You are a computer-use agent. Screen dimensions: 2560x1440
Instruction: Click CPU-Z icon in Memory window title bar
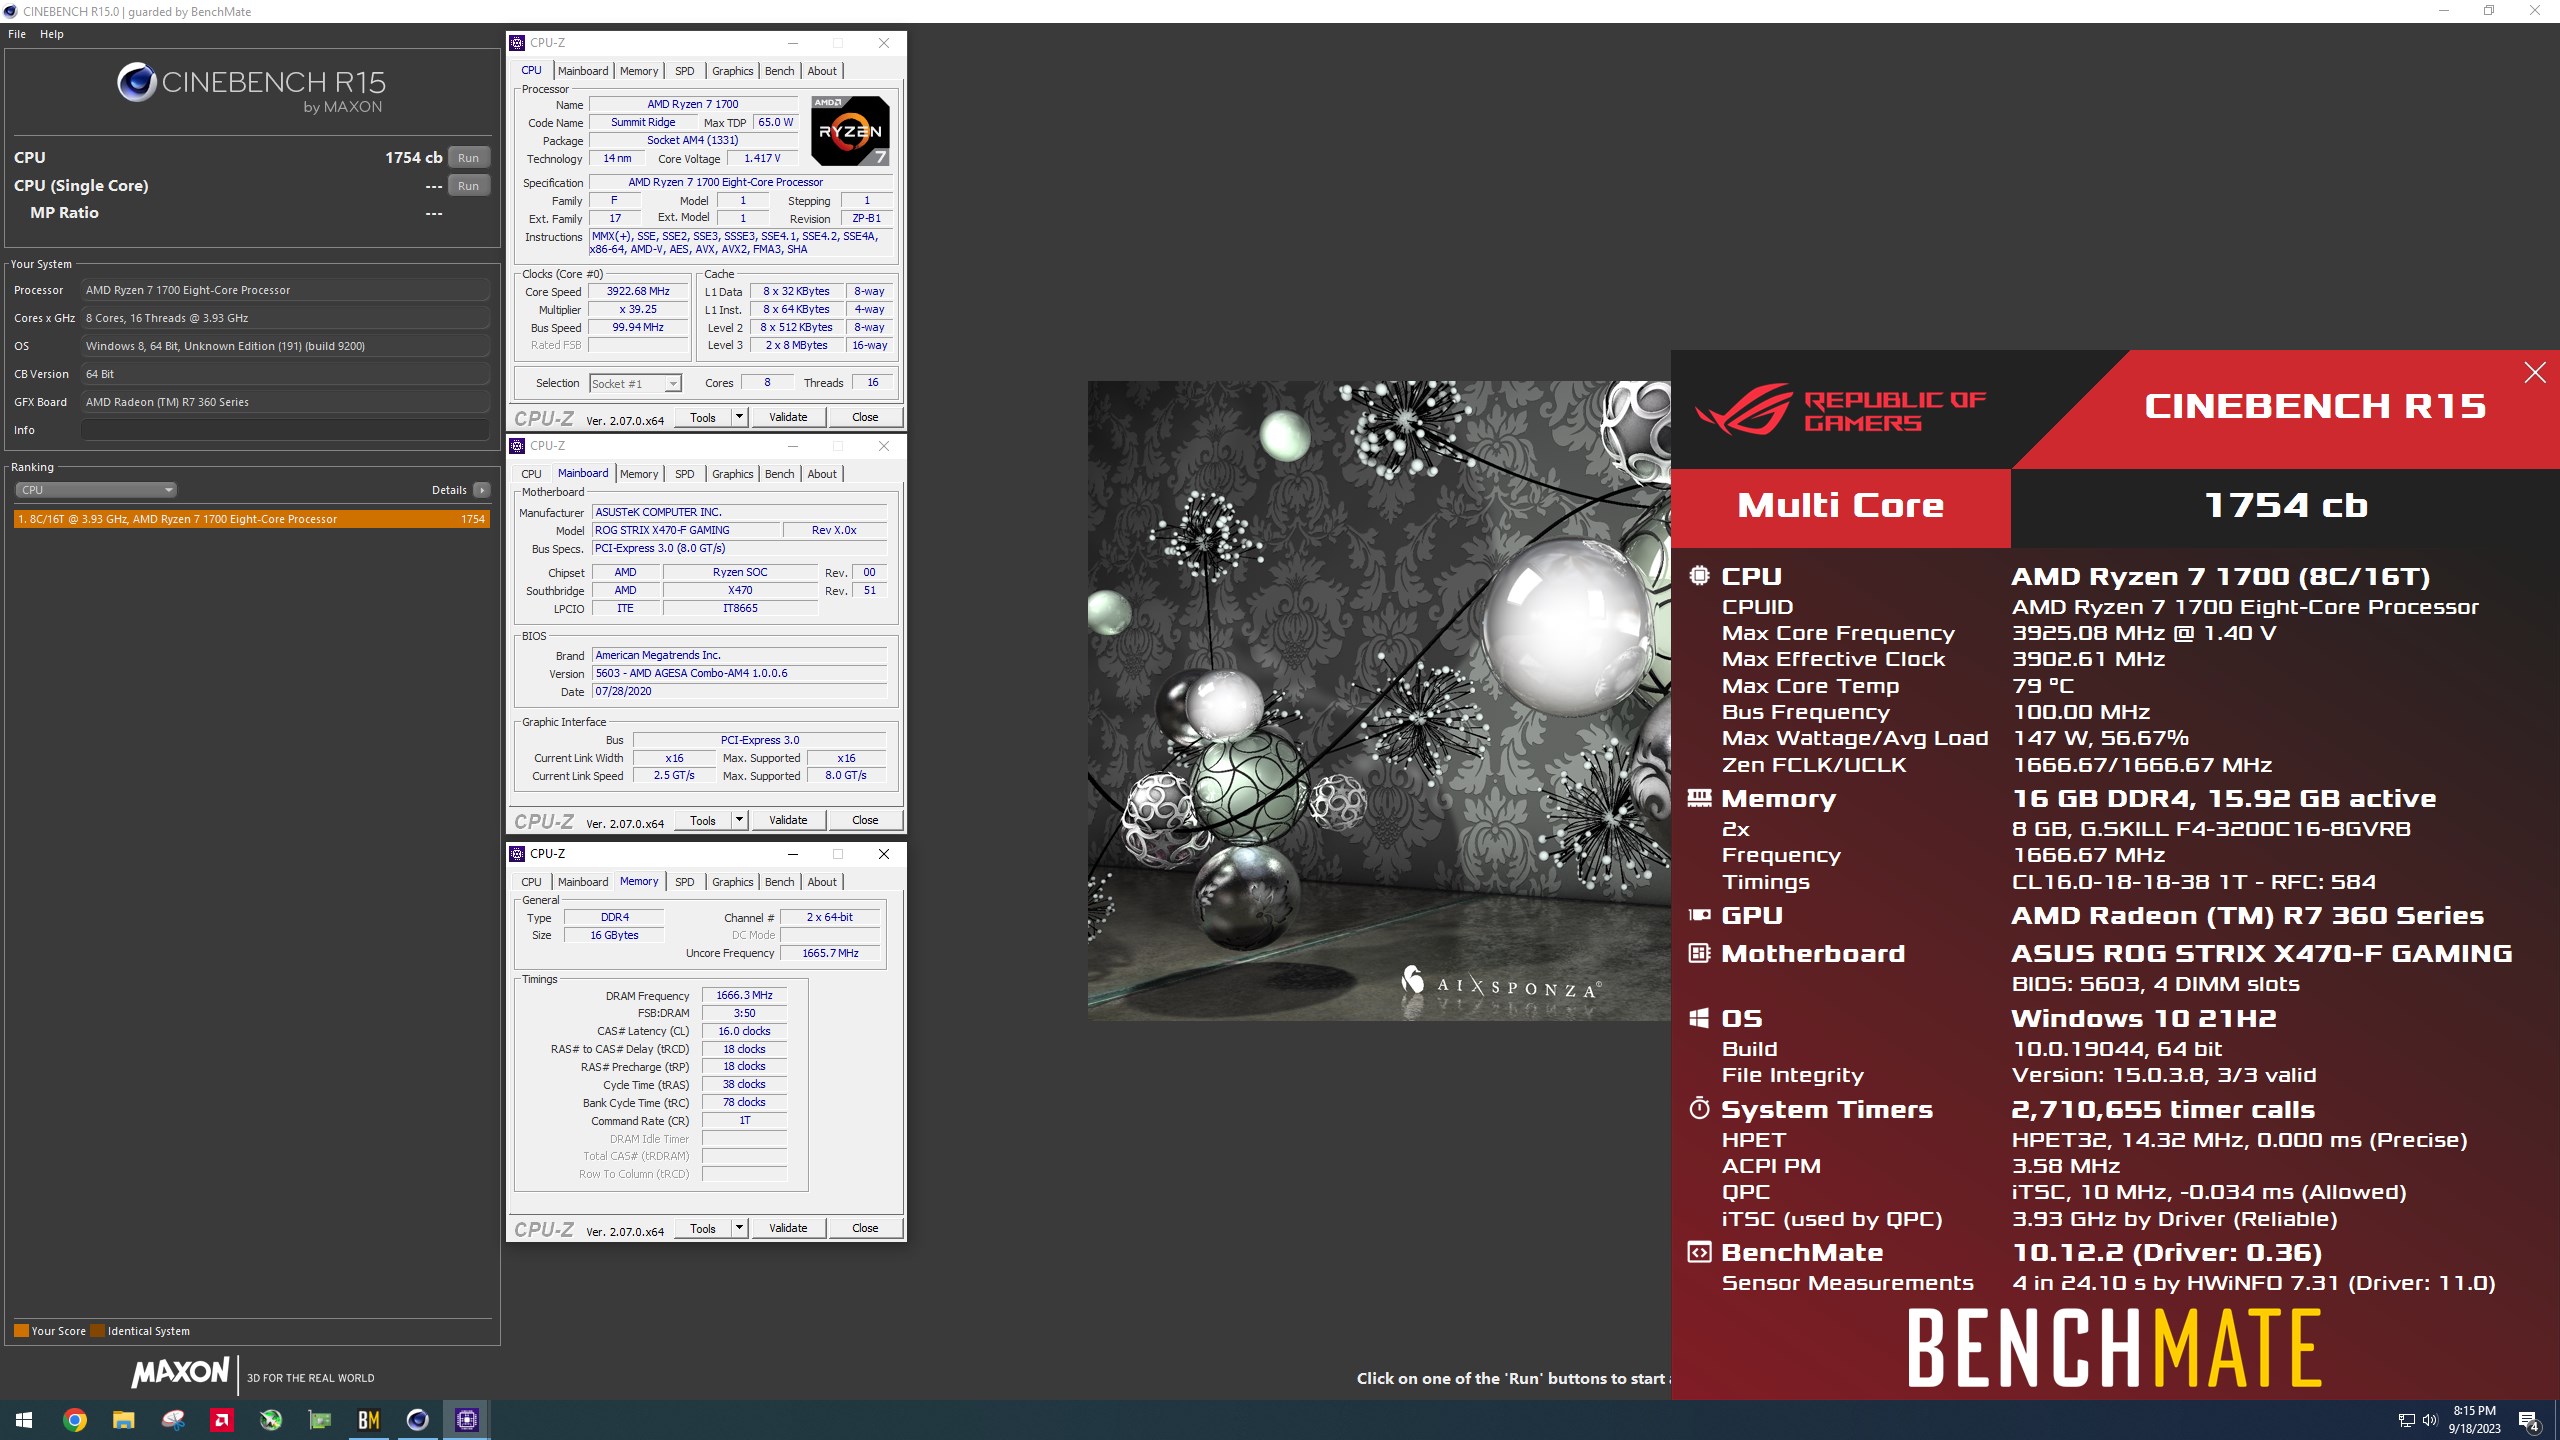518,854
